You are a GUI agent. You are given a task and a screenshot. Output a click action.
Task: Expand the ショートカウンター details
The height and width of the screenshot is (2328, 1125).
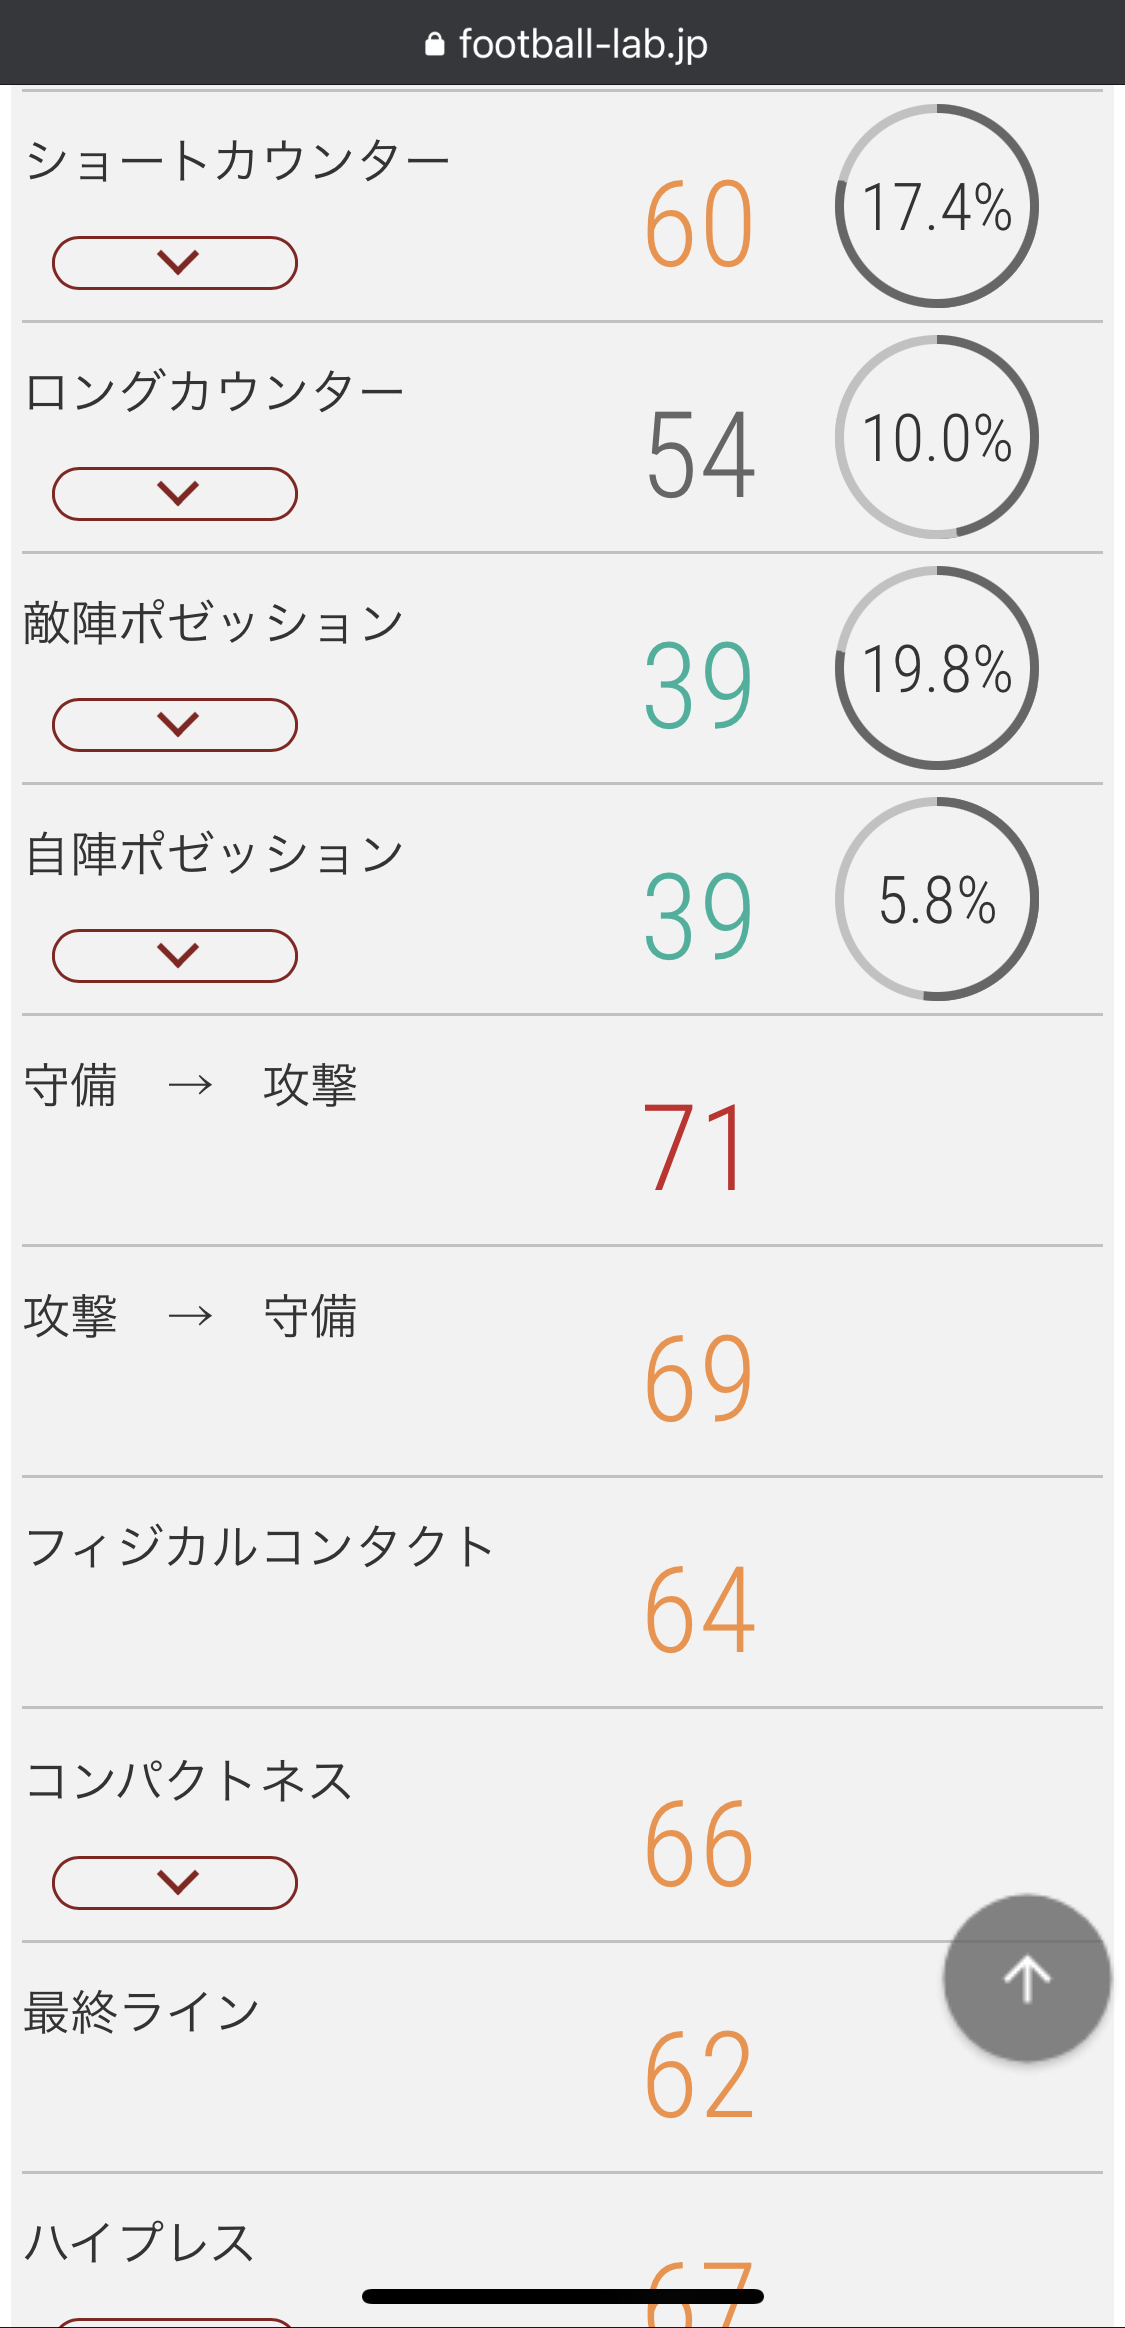click(175, 263)
